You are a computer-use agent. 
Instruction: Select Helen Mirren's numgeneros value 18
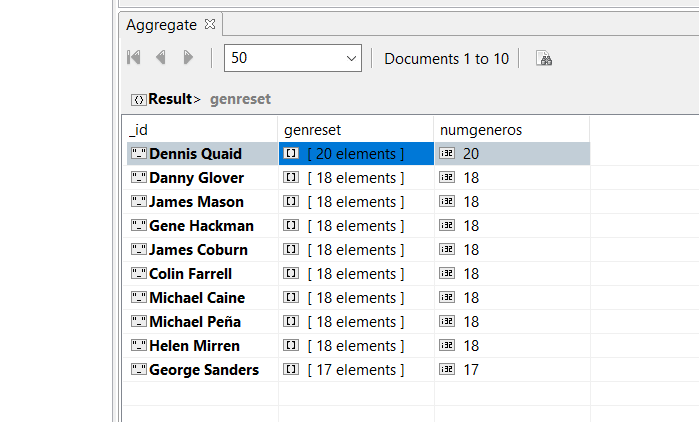(x=471, y=346)
